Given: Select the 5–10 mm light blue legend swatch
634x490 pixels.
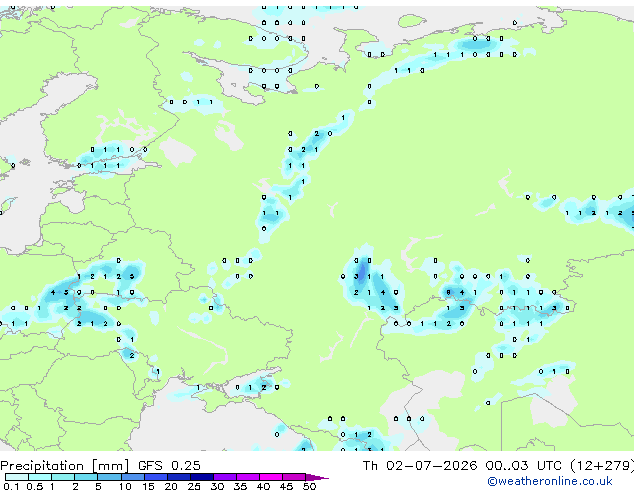Looking at the screenshot, I should coord(109,477).
